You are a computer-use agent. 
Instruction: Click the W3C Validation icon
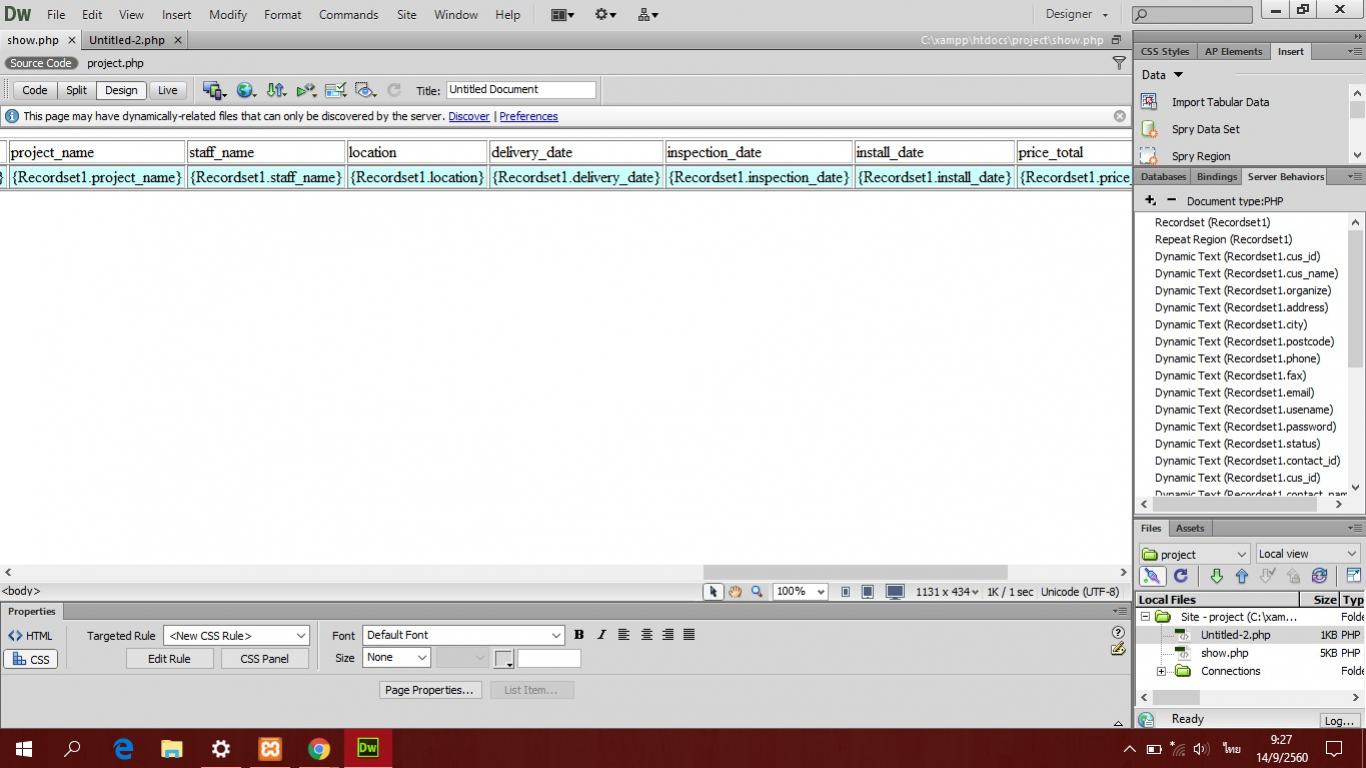pos(306,90)
